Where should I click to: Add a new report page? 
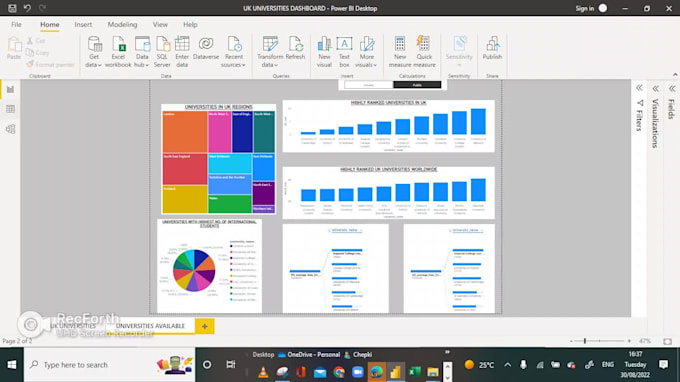[205, 326]
